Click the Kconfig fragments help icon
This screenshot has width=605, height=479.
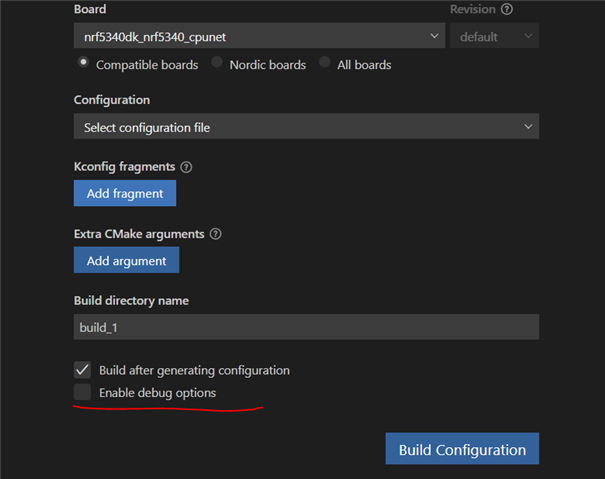pyautogui.click(x=186, y=167)
